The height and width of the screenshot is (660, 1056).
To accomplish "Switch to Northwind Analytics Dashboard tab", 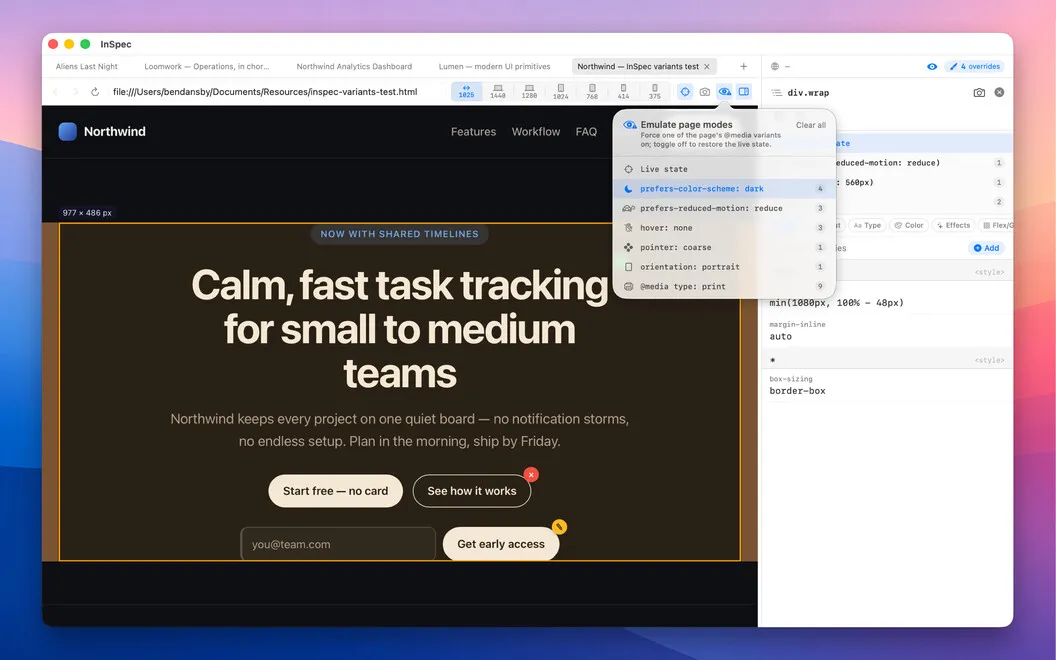I will click(354, 67).
